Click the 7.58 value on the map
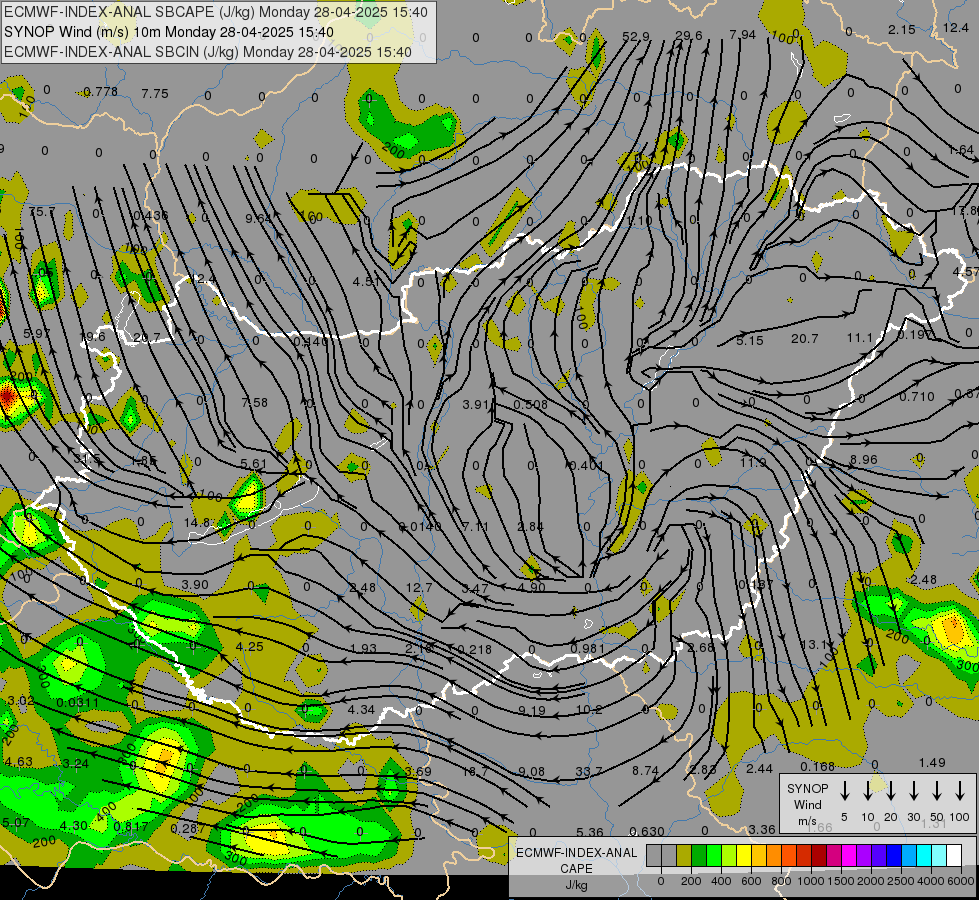This screenshot has width=979, height=900. (x=255, y=403)
